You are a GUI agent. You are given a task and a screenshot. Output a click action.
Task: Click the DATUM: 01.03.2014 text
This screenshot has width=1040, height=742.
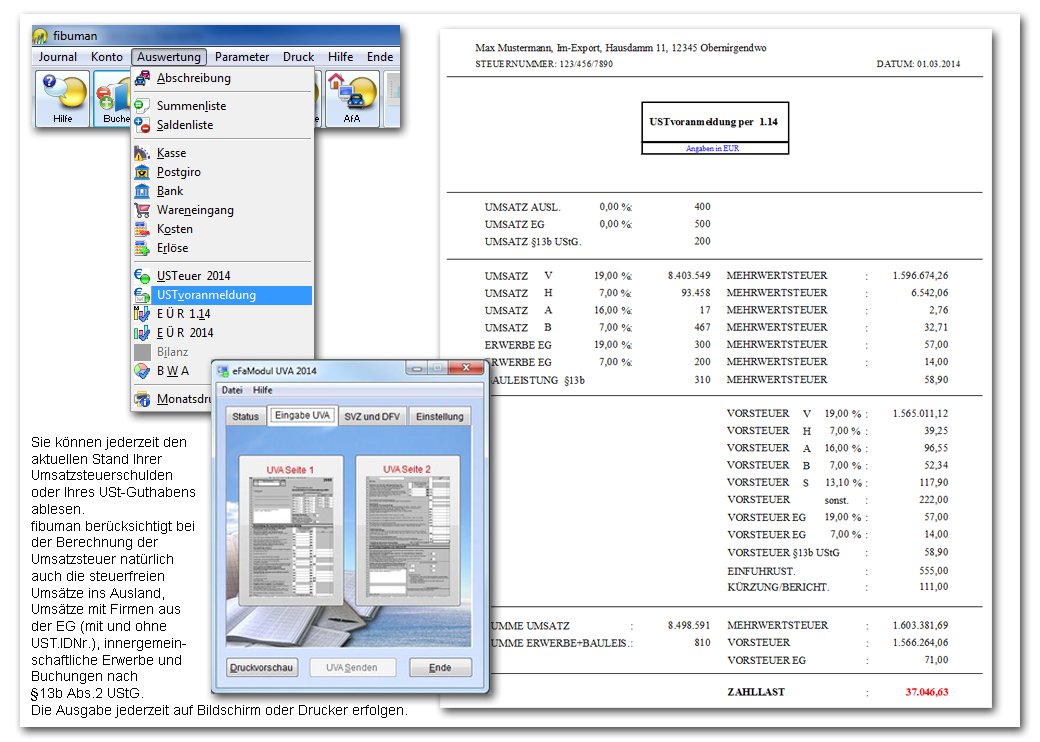919,64
